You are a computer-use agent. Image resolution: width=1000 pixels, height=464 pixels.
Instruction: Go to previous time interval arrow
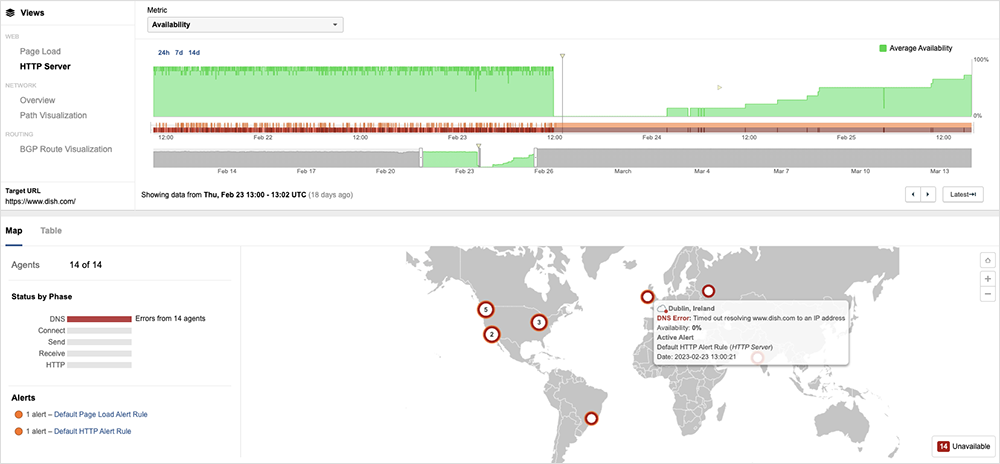912,194
